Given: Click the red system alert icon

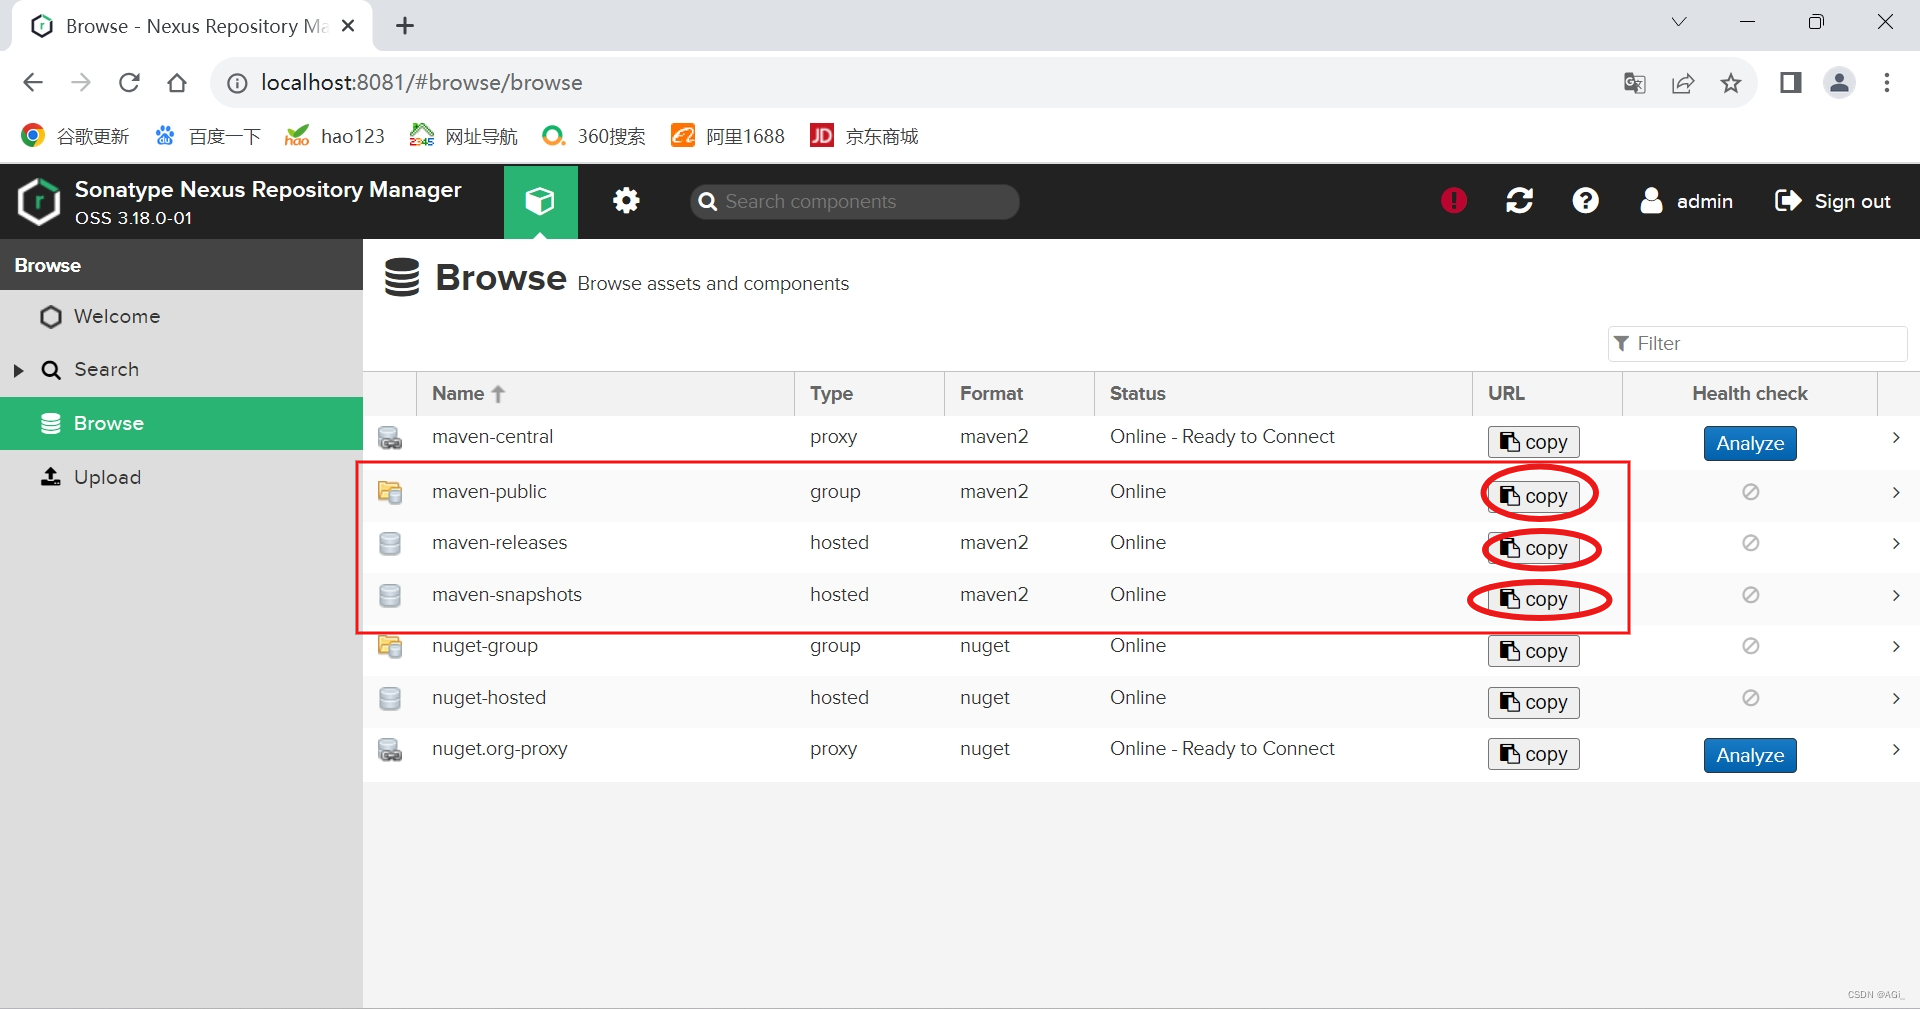Looking at the screenshot, I should [x=1454, y=201].
